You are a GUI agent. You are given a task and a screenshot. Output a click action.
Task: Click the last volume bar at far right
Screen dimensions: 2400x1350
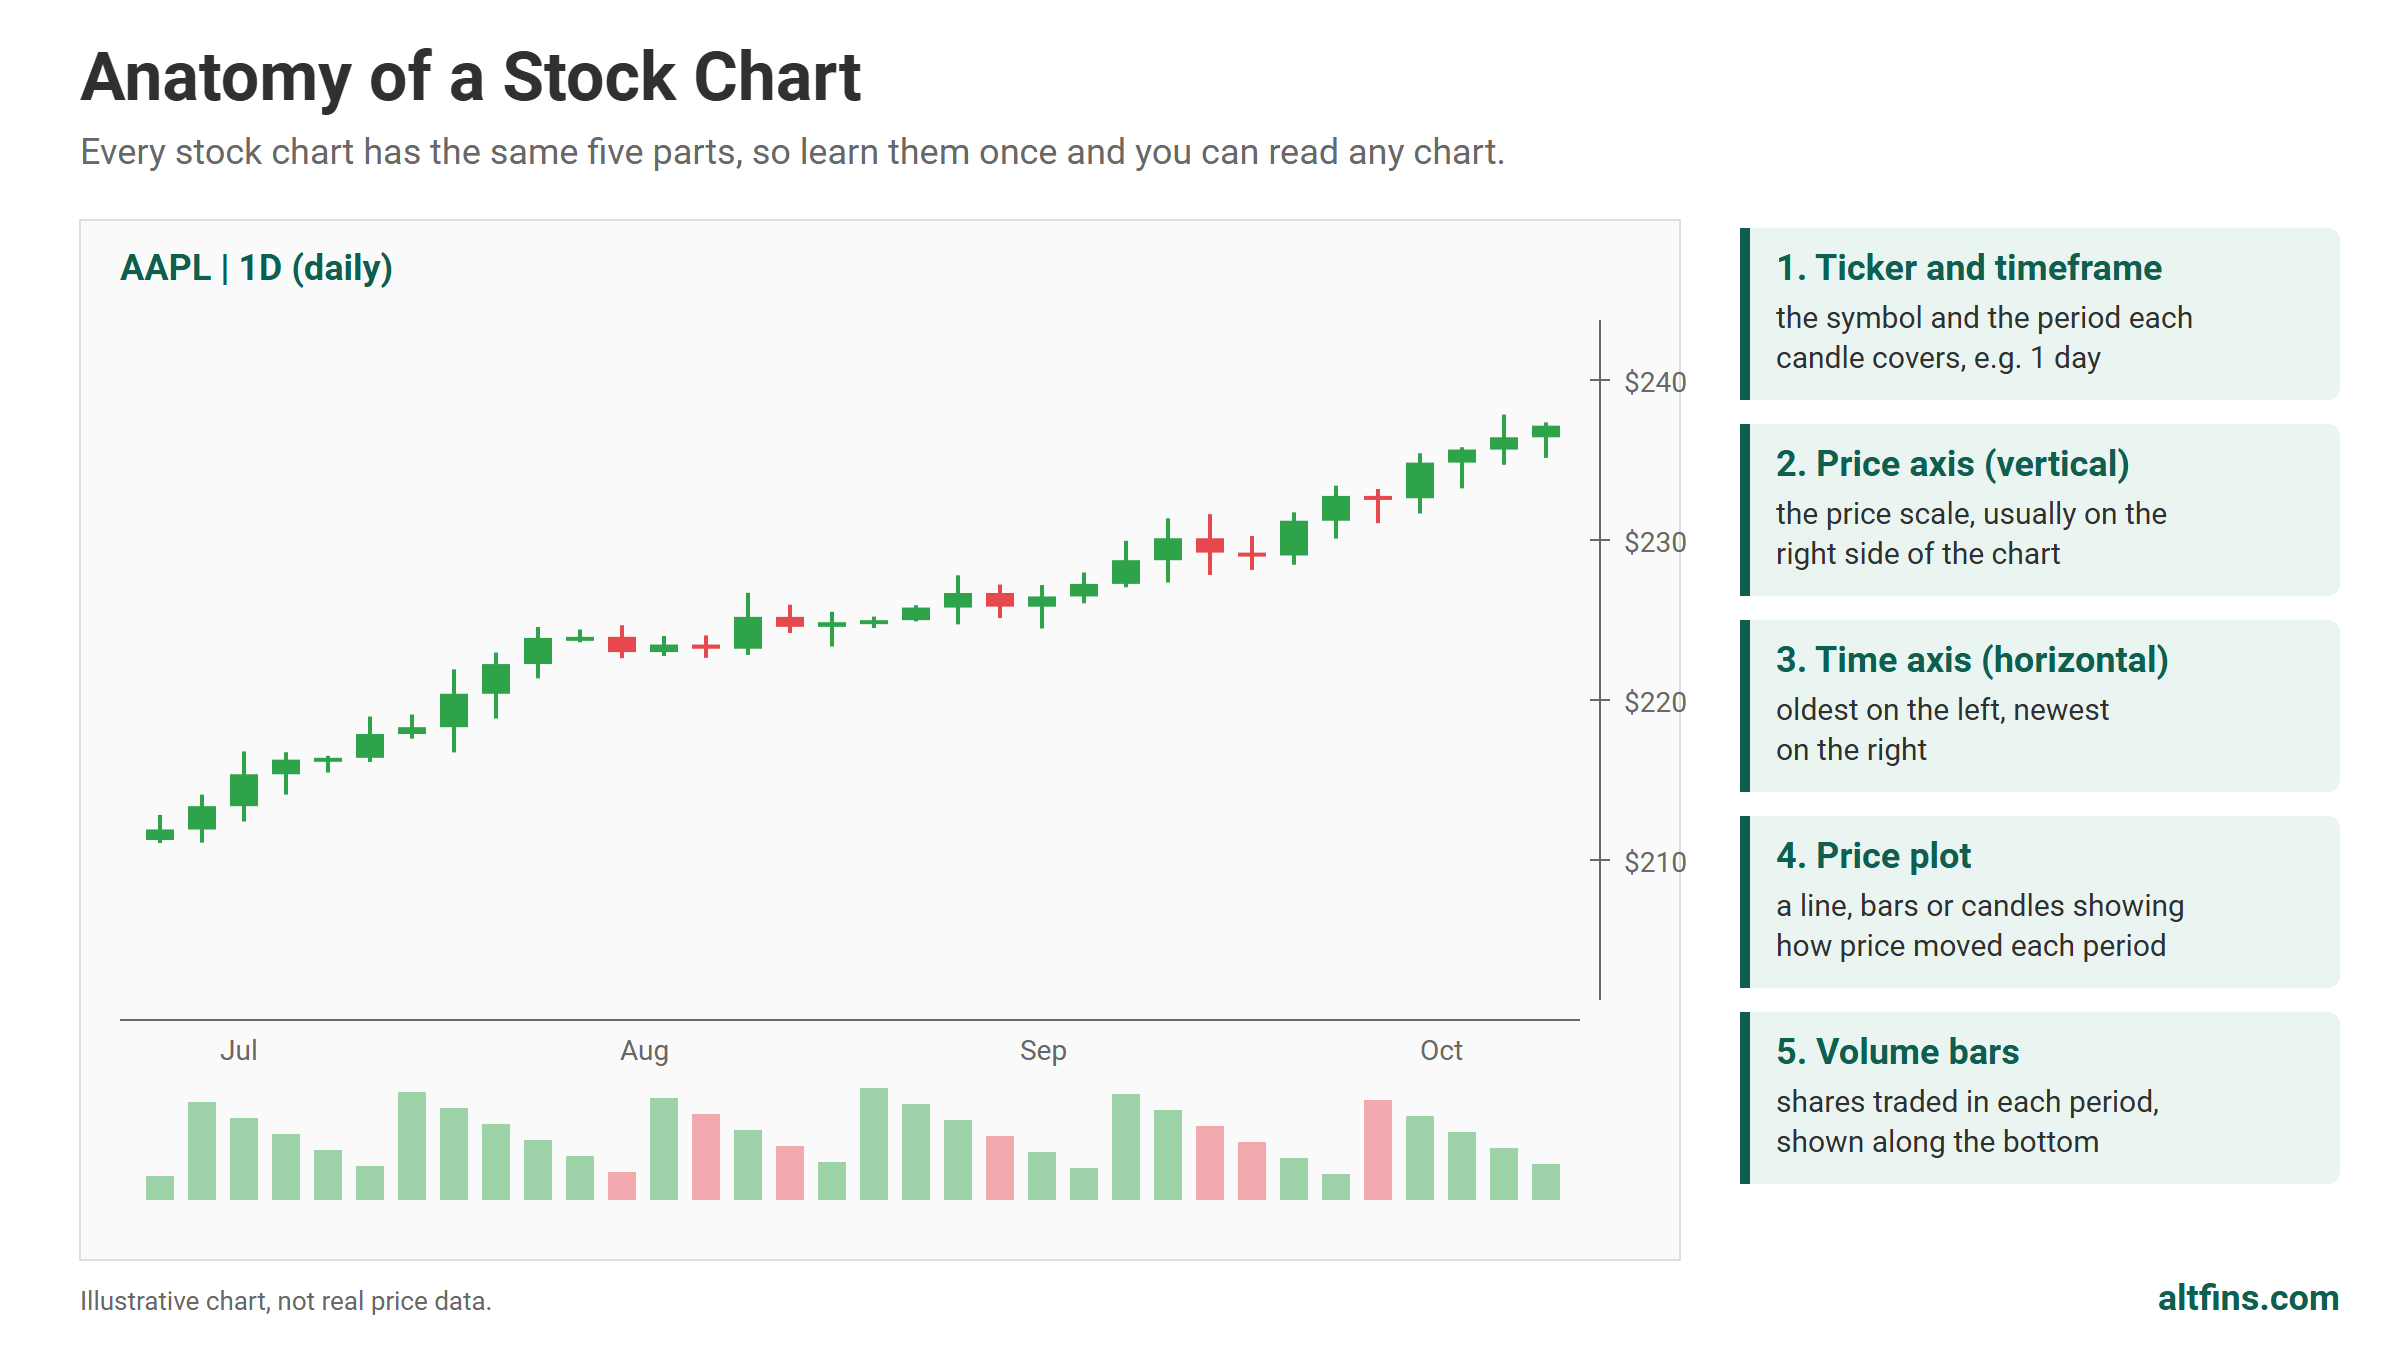pyautogui.click(x=1546, y=1182)
